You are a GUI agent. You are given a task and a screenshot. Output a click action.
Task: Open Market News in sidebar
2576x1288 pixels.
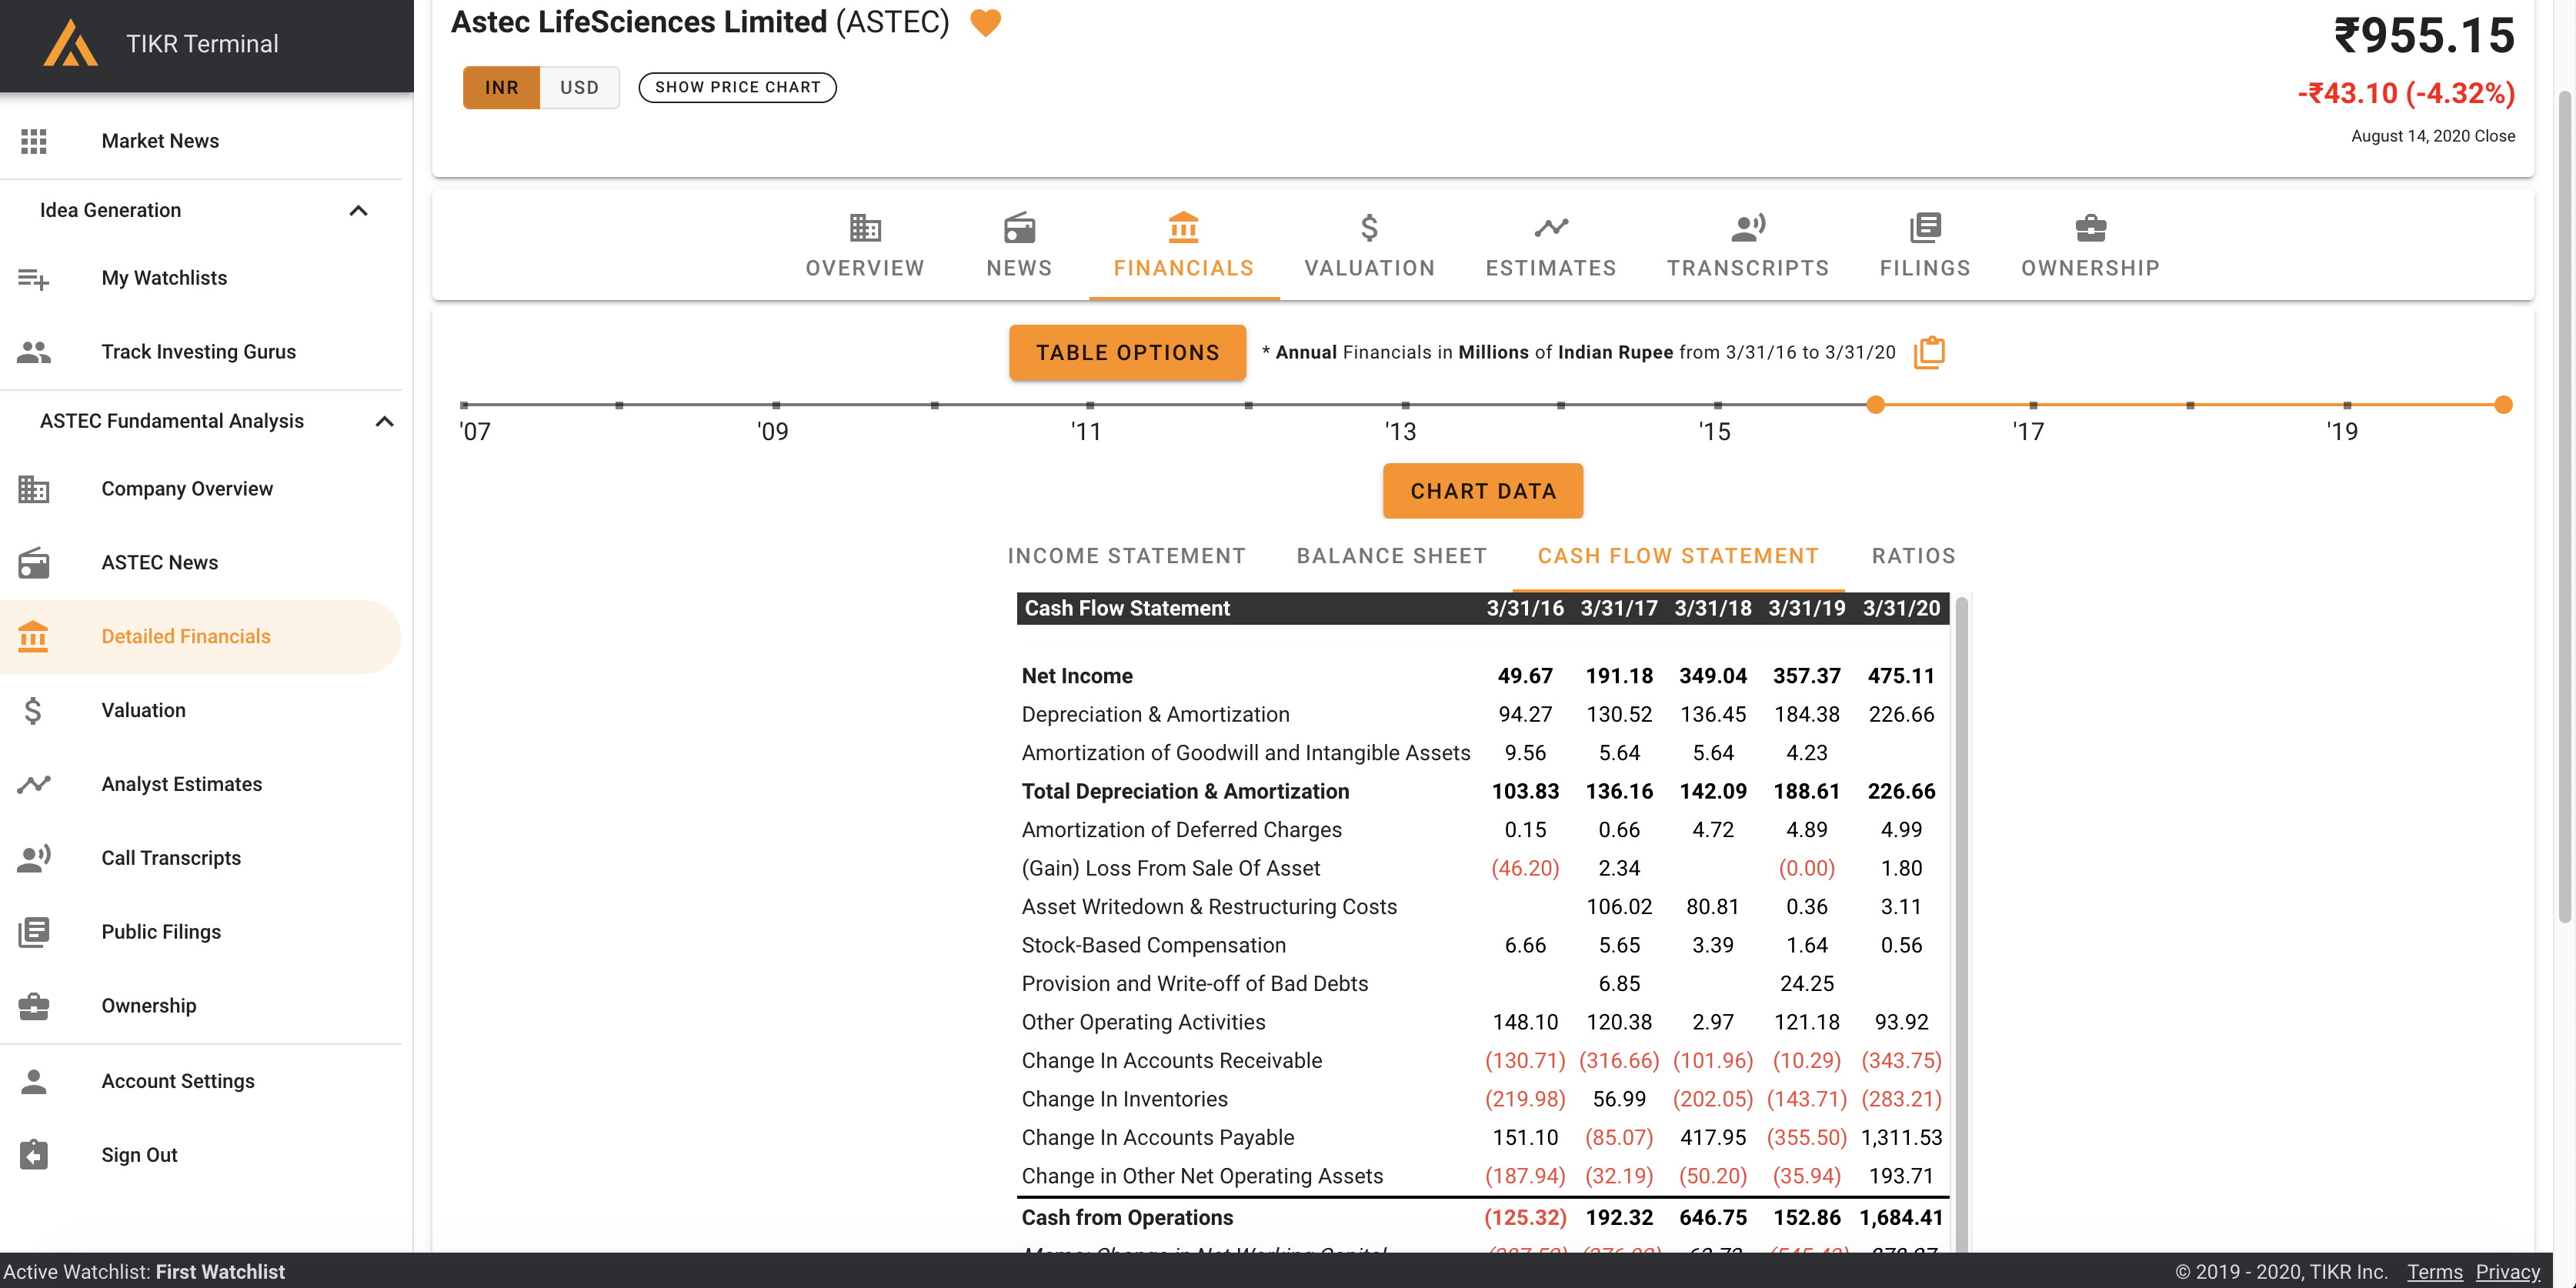pyautogui.click(x=160, y=141)
